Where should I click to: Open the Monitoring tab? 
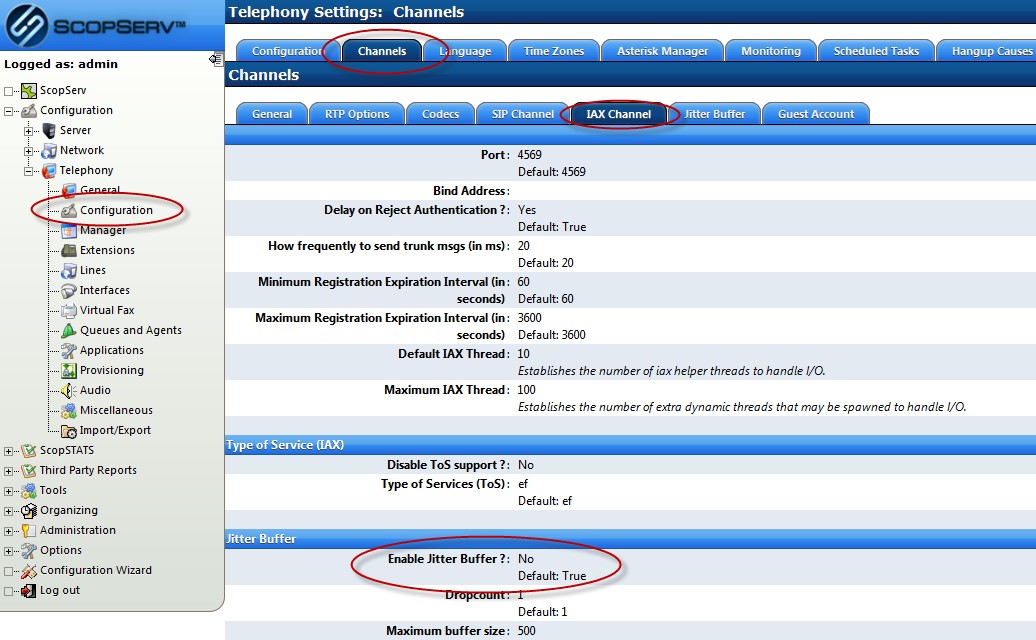pyautogui.click(x=770, y=51)
